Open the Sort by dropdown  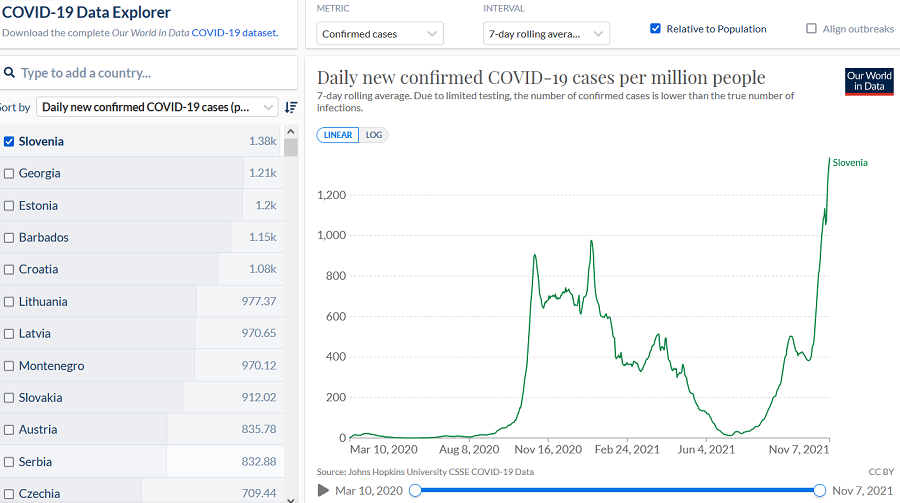(158, 107)
